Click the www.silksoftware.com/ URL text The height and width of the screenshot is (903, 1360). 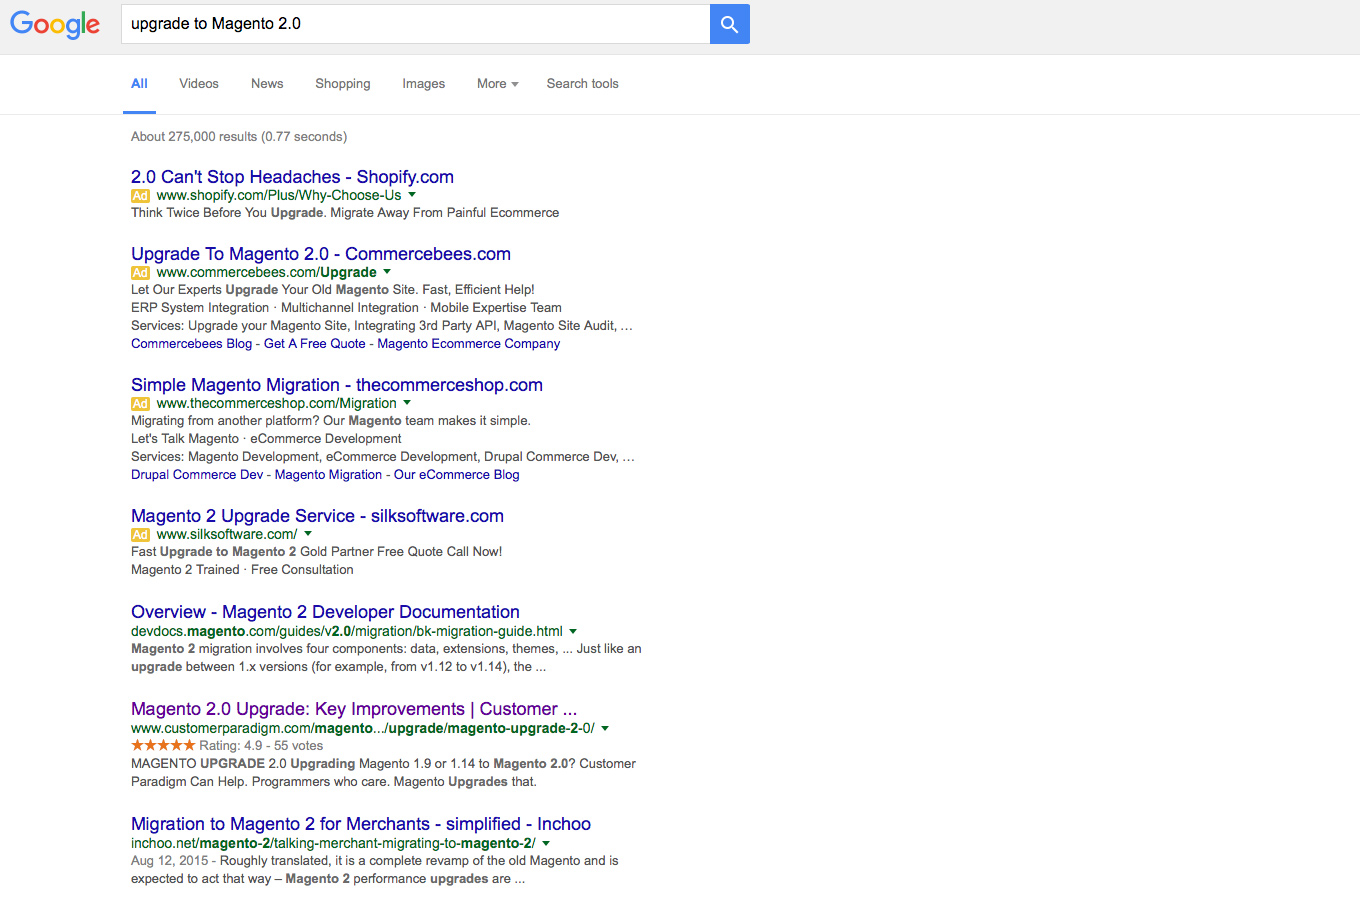pos(227,535)
